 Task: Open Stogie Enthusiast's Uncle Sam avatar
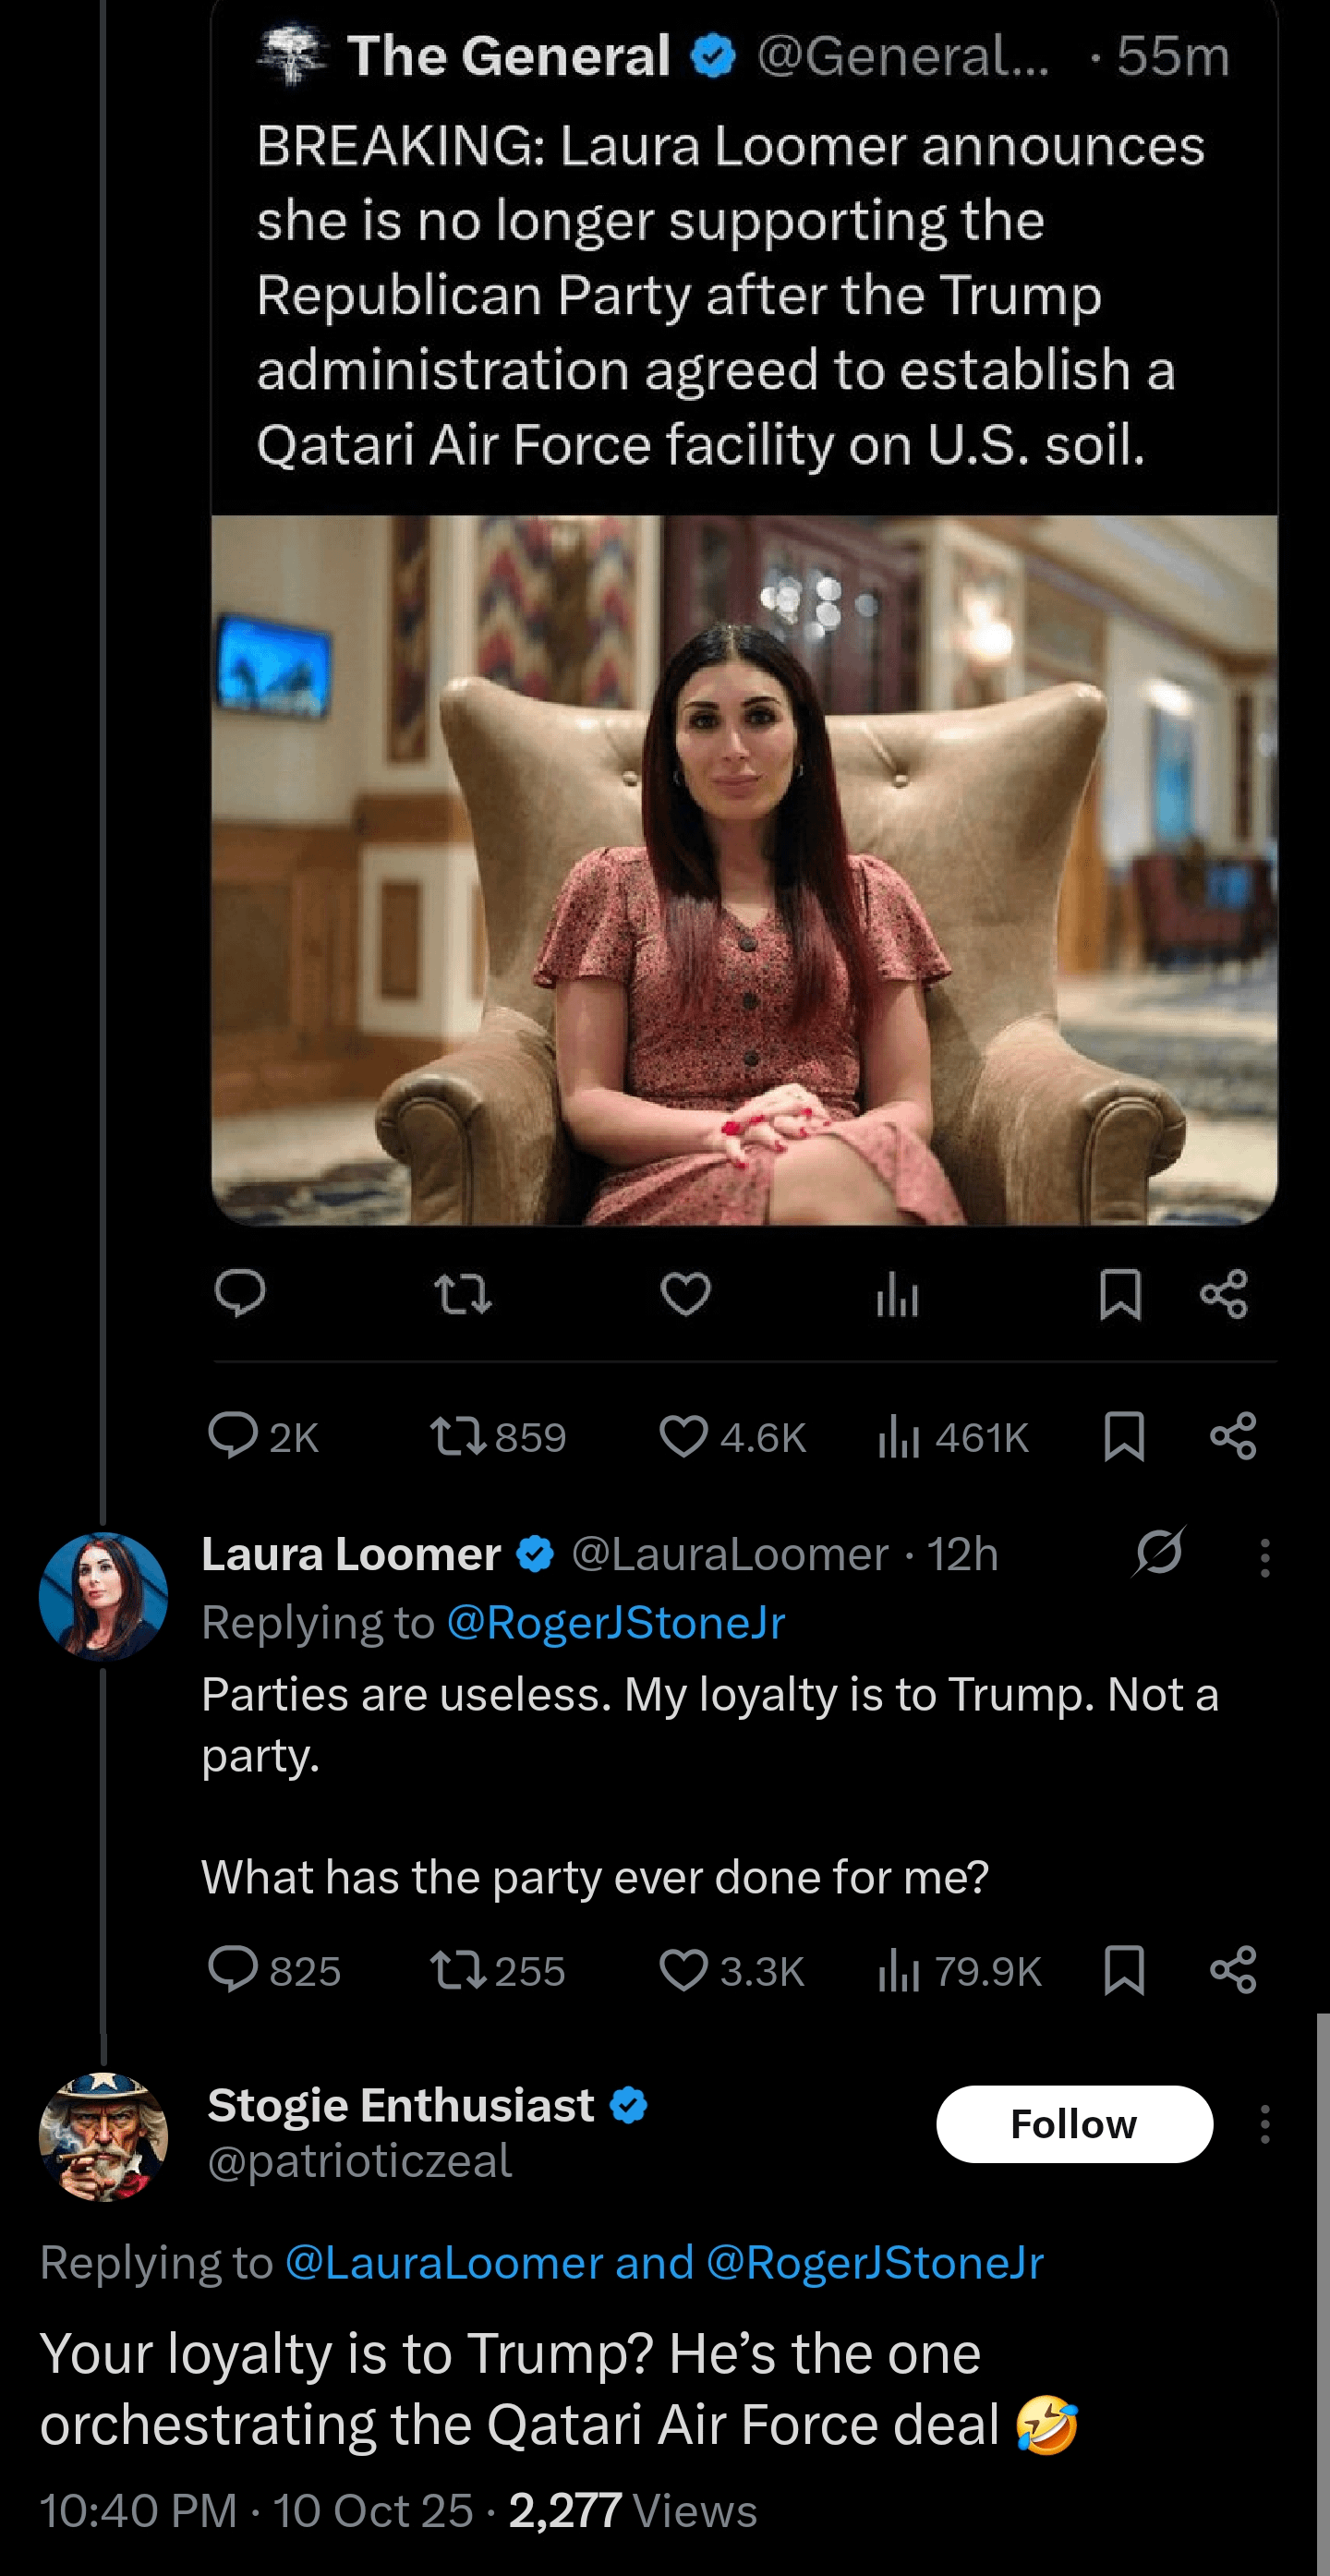(103, 2137)
